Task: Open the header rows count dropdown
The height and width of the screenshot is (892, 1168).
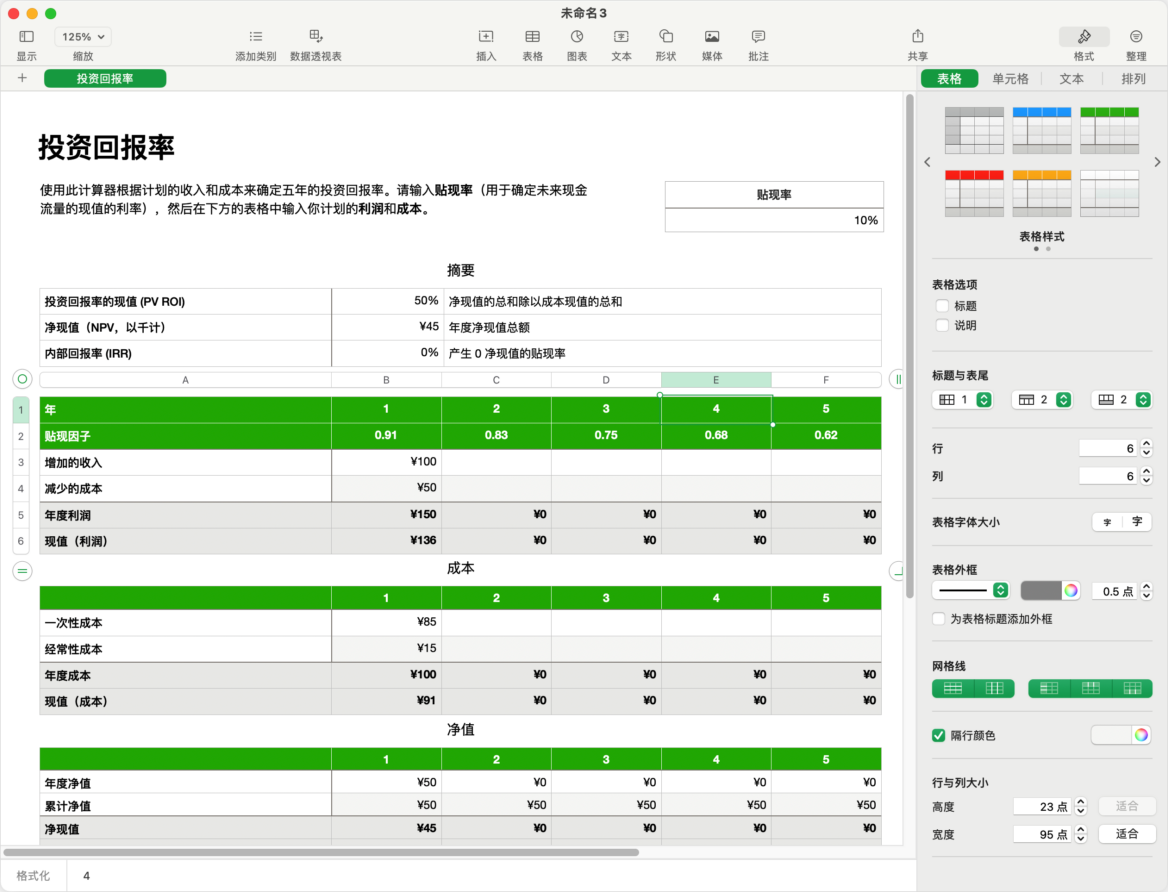Action: click(1041, 399)
